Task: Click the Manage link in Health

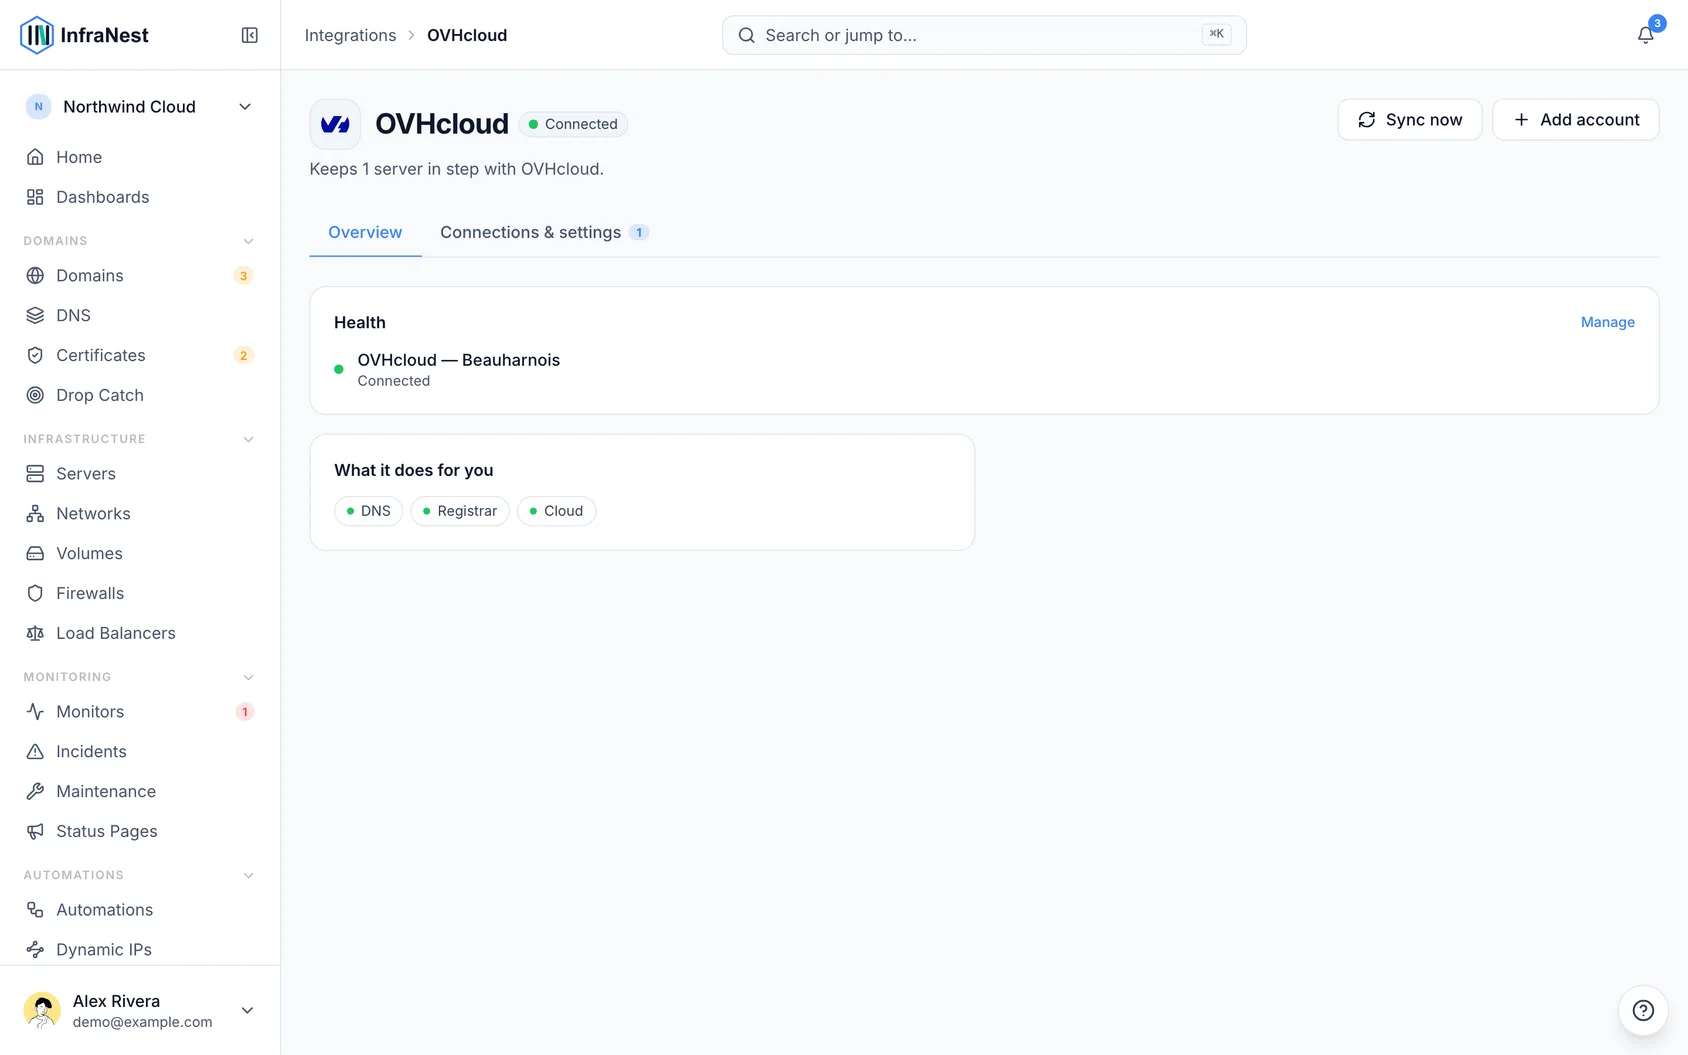Action: coord(1607,322)
